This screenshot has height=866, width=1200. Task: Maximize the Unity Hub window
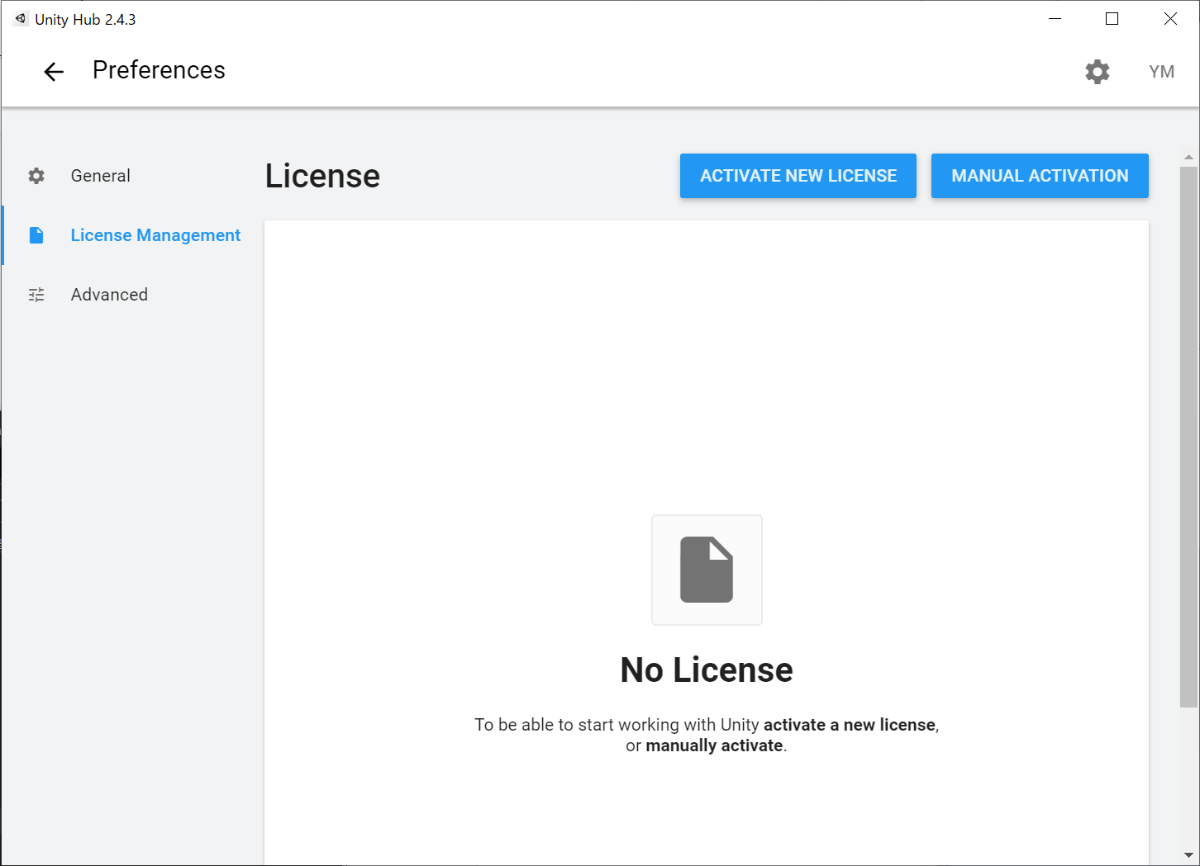(x=1112, y=19)
